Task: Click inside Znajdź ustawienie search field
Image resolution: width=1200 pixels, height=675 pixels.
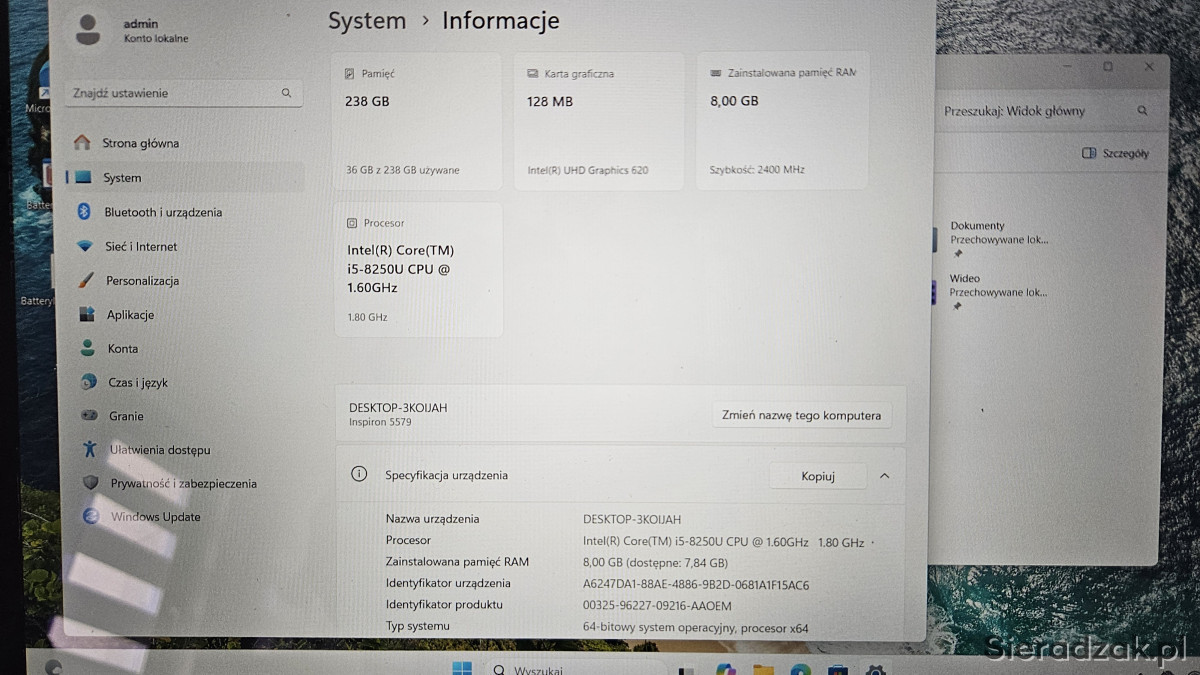Action: coord(184,93)
